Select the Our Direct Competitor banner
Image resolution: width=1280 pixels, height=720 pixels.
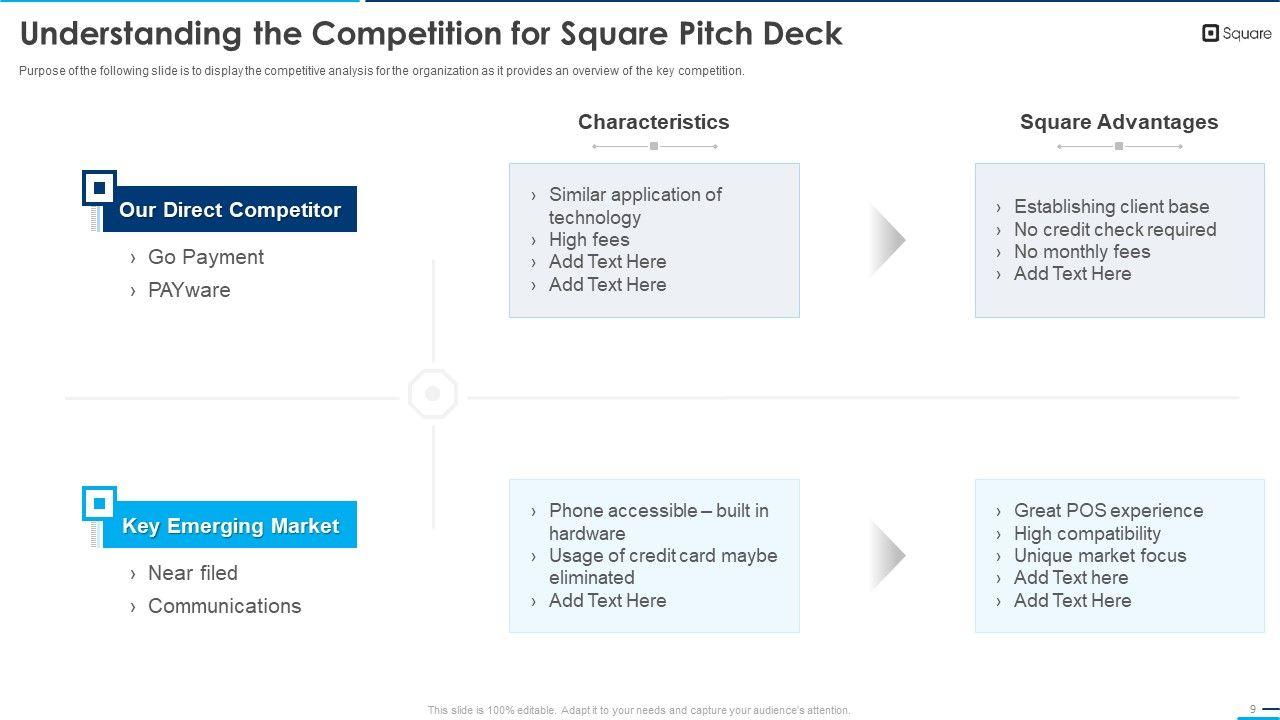[x=230, y=210]
